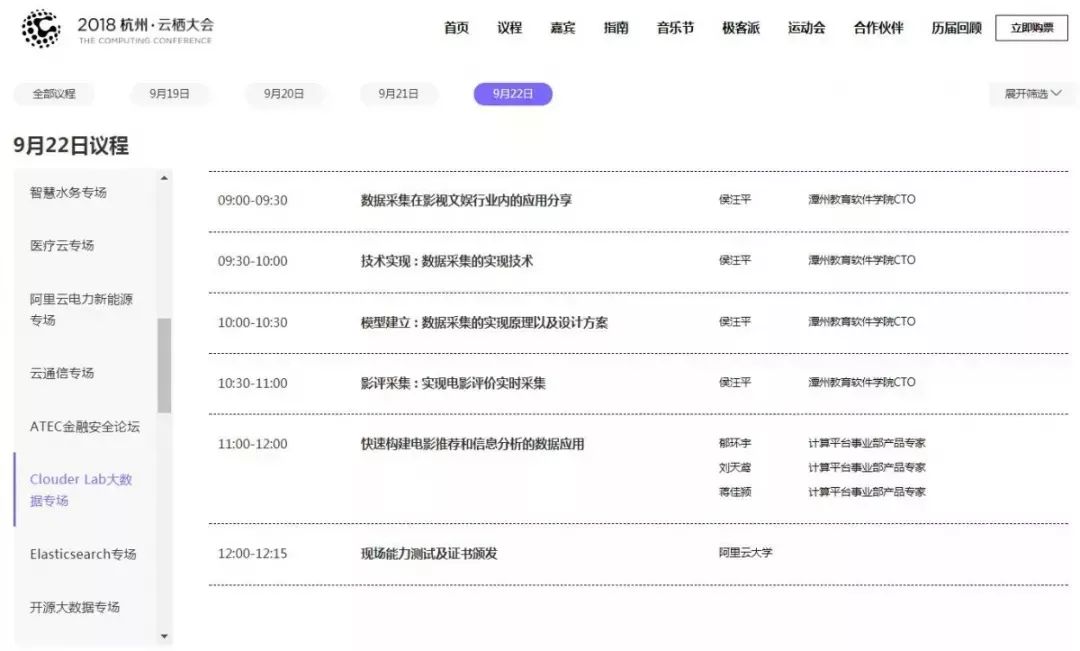The height and width of the screenshot is (651, 1080).
Task: Click session 快速构建电影推荐和信息分析的数据应用
Action: click(472, 444)
